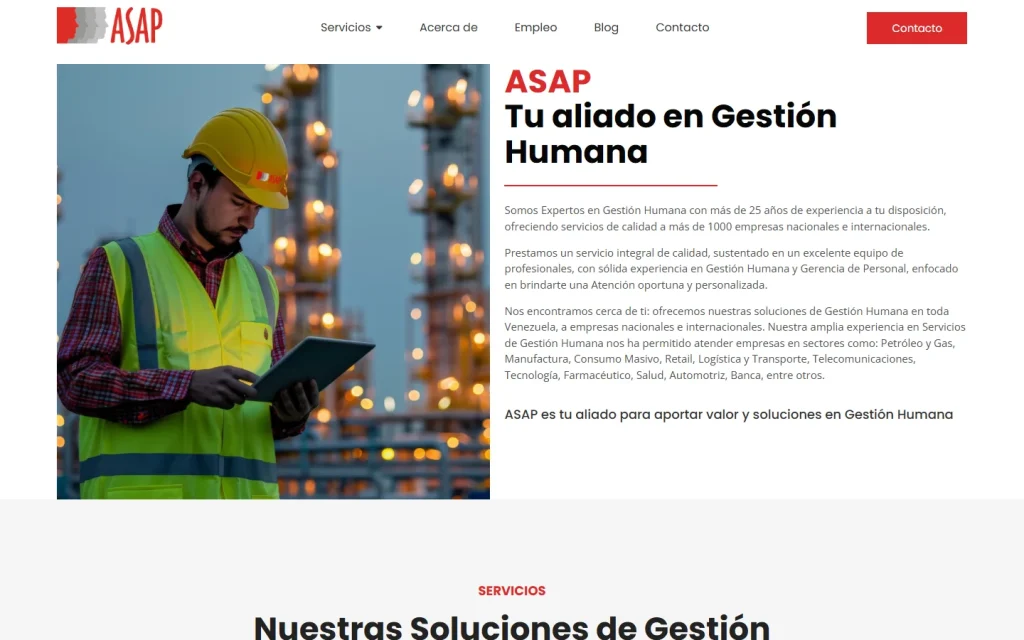The image size is (1024, 640).
Task: Click the paragraph starting 'Prestamos un servicio integral'
Action: [x=731, y=268]
